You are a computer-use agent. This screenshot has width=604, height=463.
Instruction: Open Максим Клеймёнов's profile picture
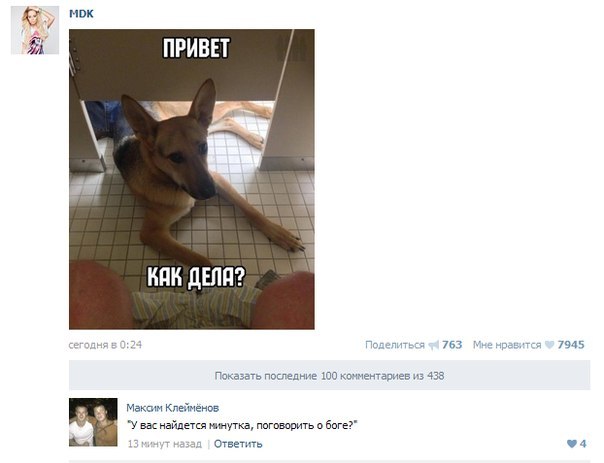[x=93, y=422]
